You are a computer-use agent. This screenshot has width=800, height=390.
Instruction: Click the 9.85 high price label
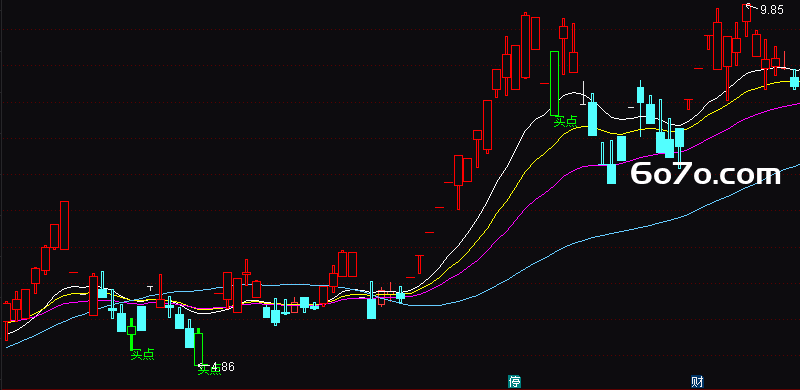[772, 10]
